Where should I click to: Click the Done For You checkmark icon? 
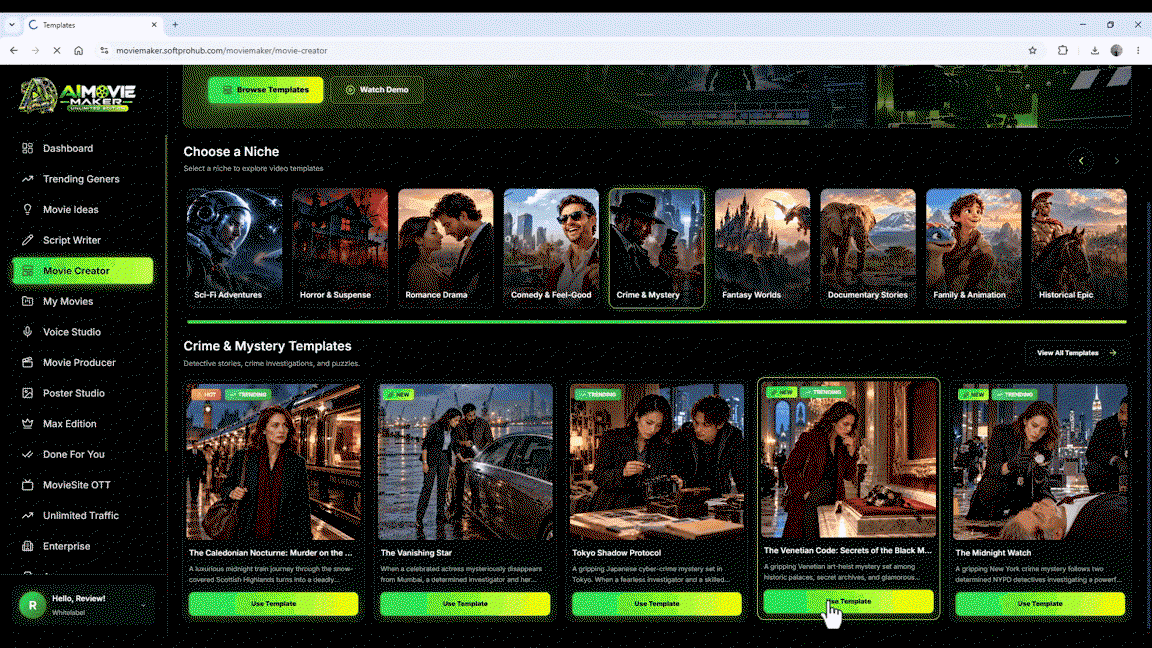(27, 454)
